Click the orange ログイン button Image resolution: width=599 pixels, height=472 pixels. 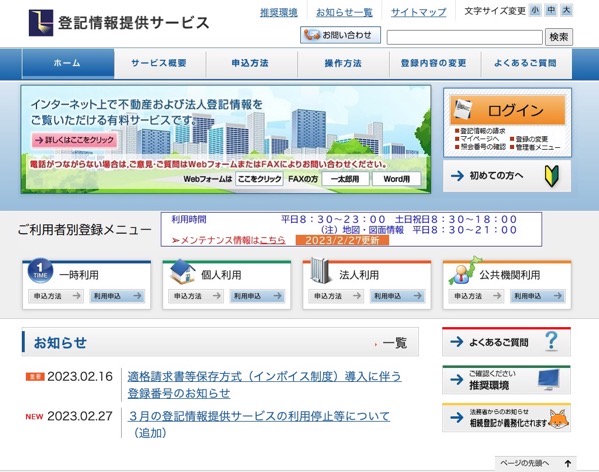pos(507,110)
